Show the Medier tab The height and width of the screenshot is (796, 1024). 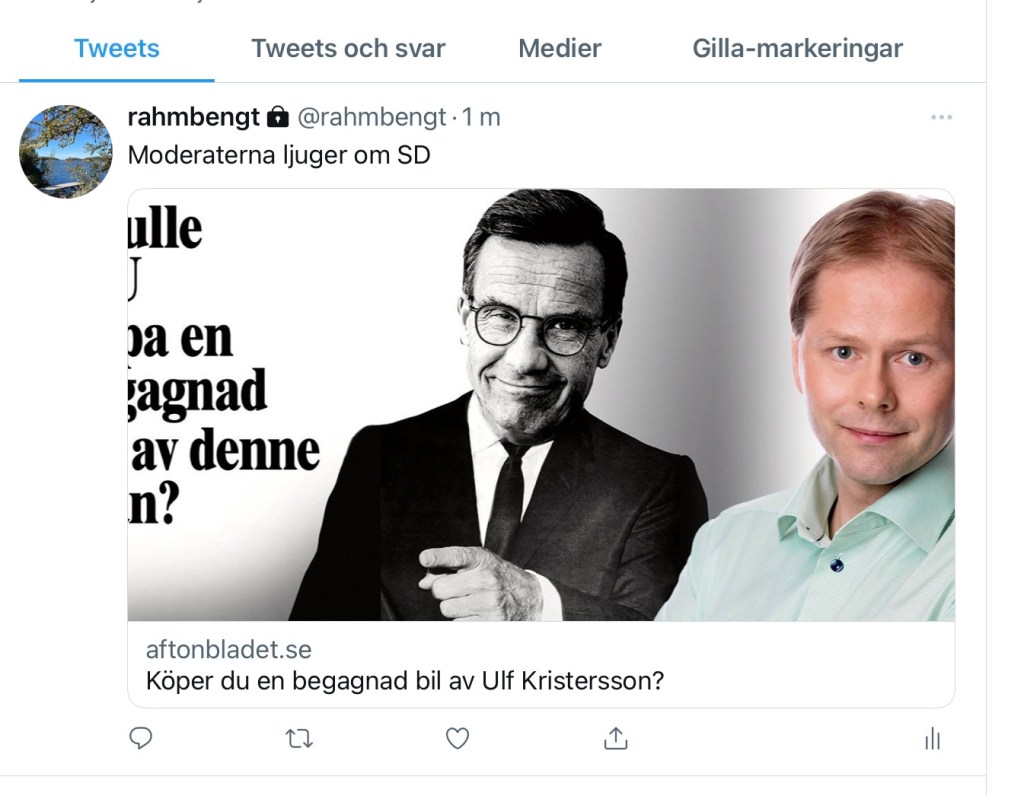pyautogui.click(x=560, y=48)
